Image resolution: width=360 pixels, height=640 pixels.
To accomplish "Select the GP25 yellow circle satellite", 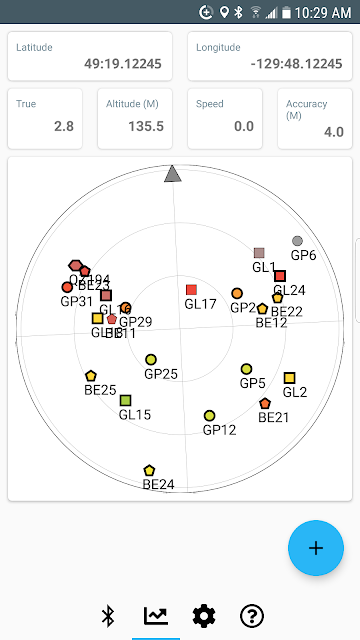I will click(151, 360).
